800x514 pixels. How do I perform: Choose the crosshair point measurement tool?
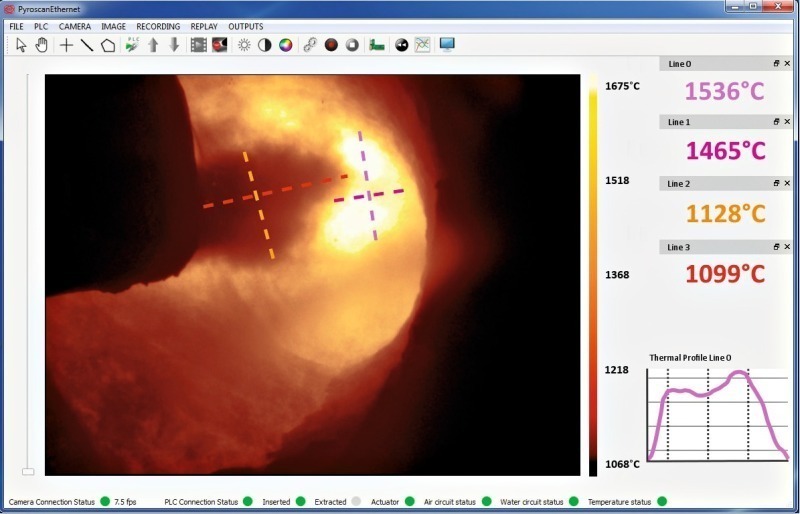tap(67, 45)
